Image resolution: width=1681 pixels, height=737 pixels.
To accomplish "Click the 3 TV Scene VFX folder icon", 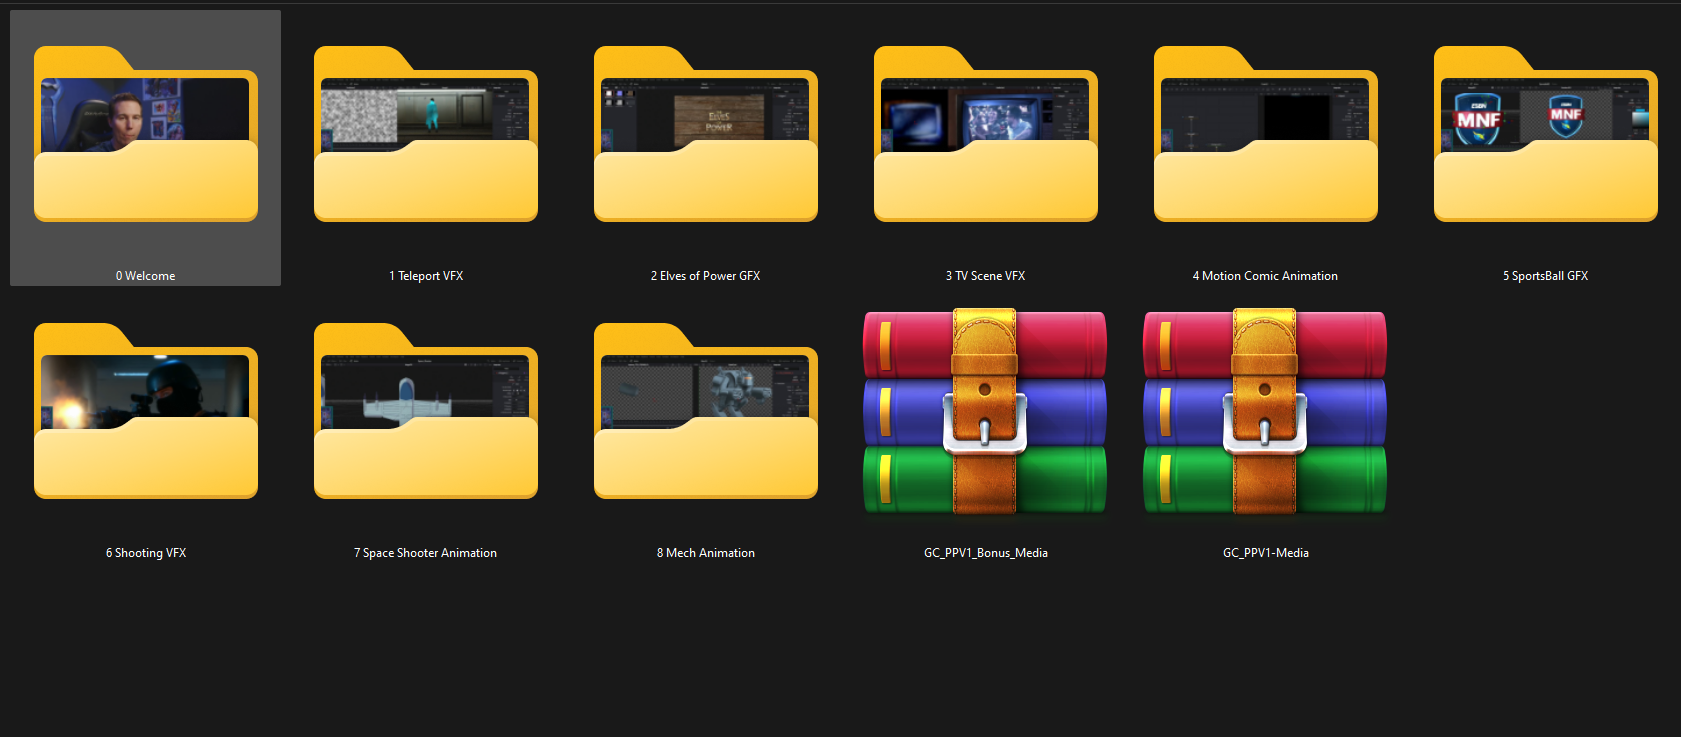I will point(986,135).
